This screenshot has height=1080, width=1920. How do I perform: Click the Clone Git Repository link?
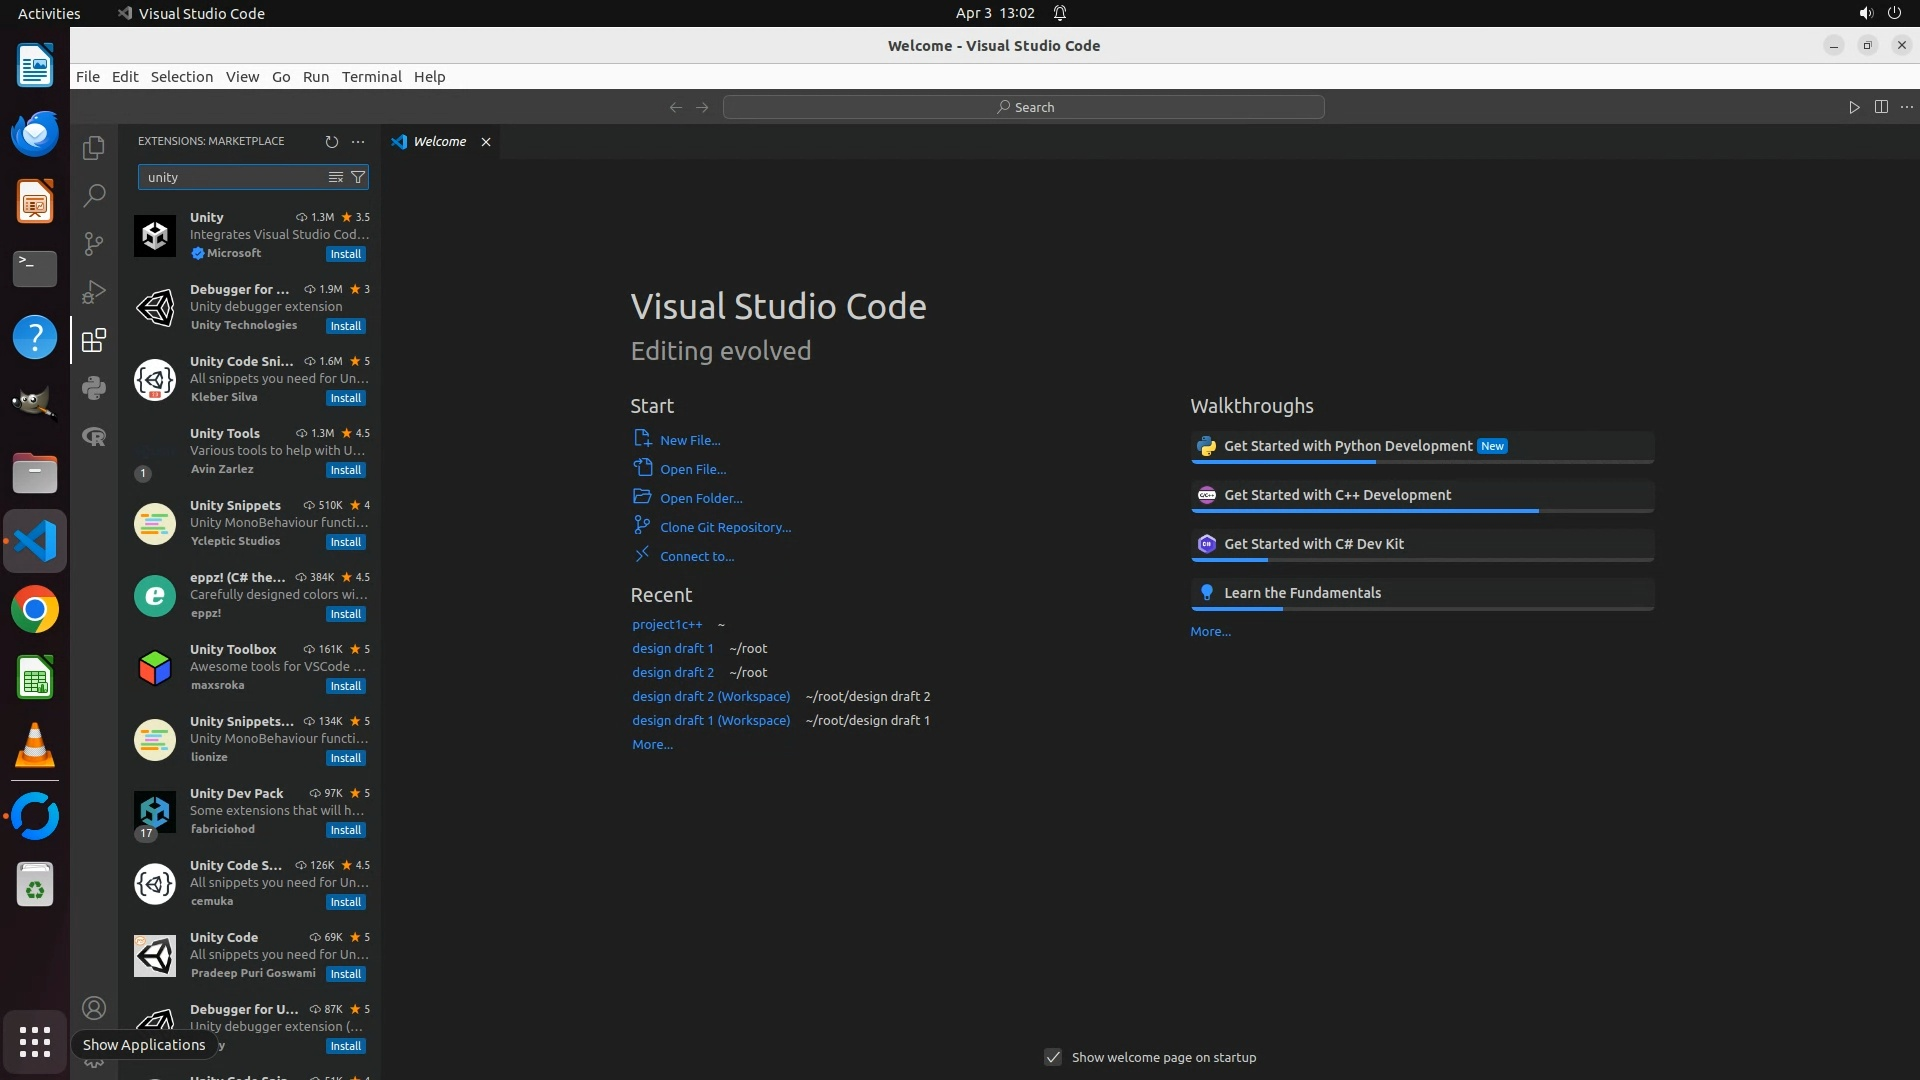tap(725, 527)
